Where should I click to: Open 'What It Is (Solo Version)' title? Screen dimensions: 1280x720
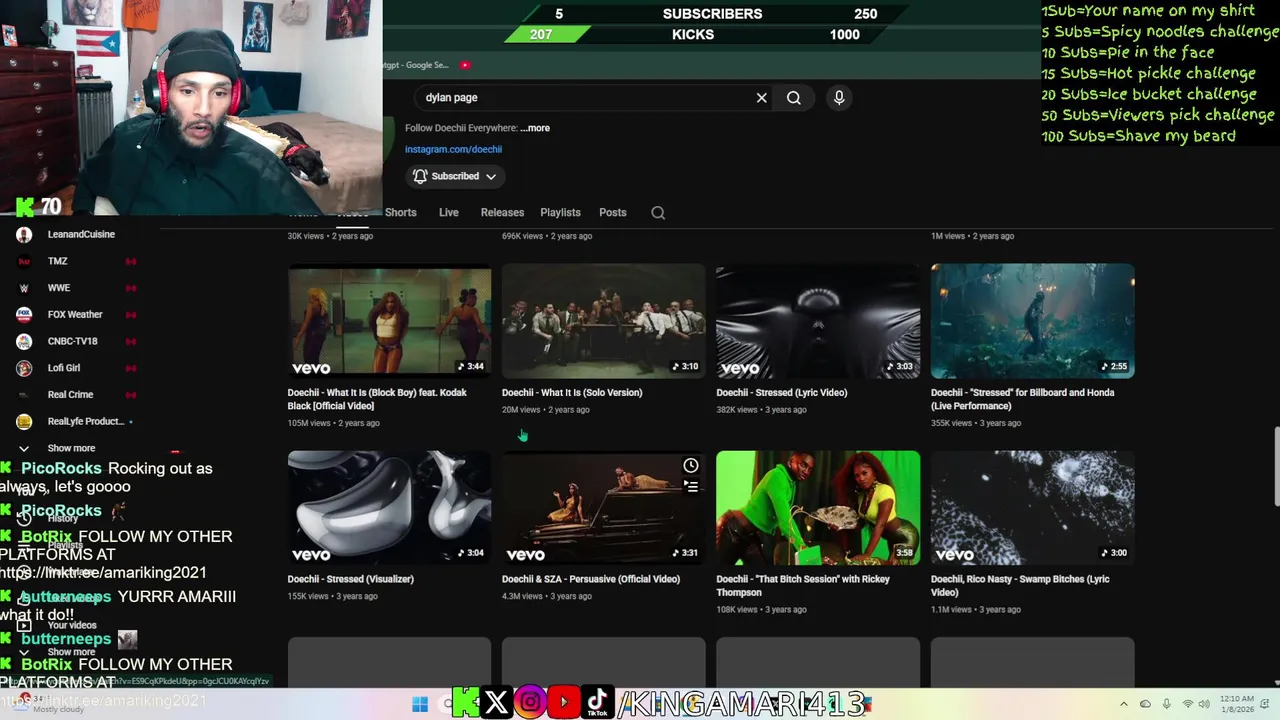tap(572, 393)
